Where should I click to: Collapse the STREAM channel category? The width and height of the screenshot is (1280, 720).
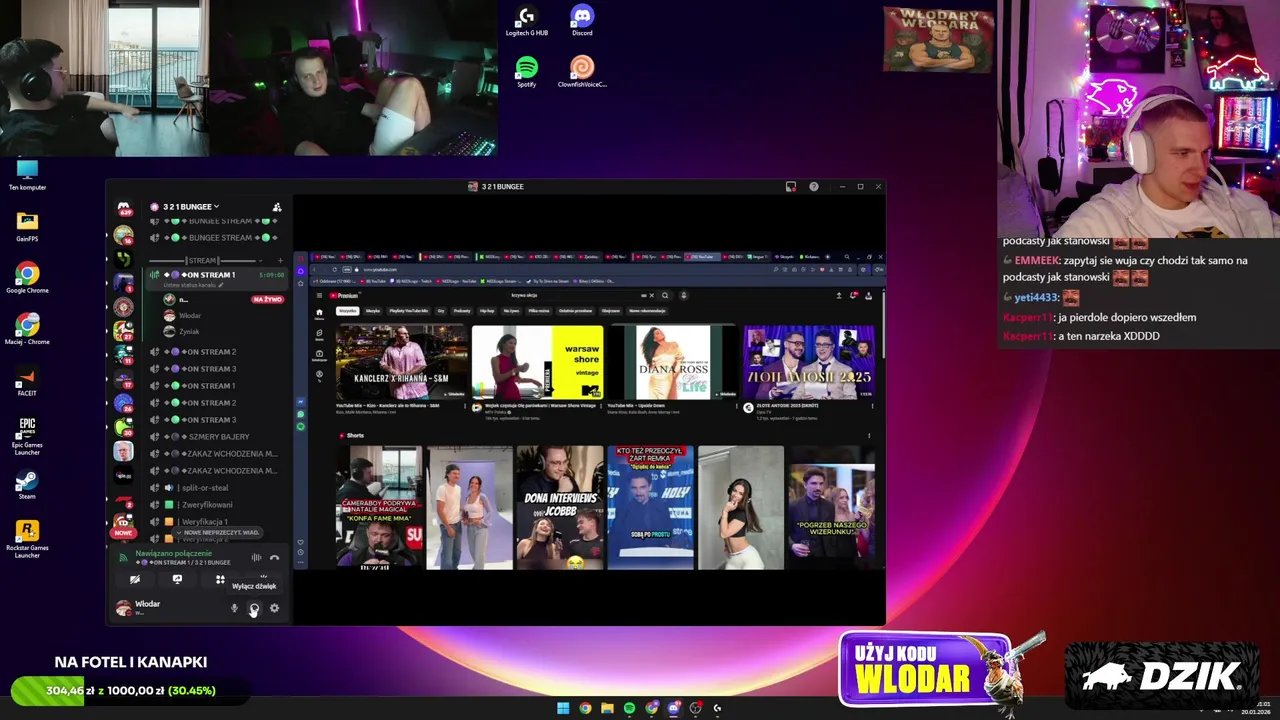click(x=203, y=260)
